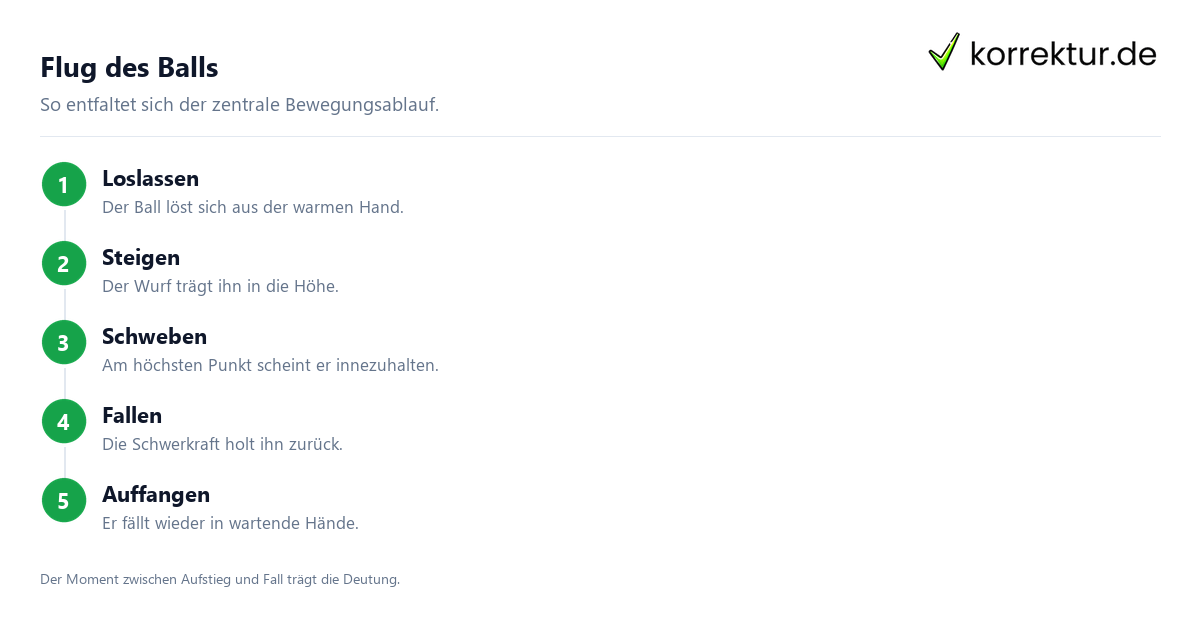This screenshot has width=1200, height=630.
Task: Click the green step 5 circle
Action: [x=64, y=500]
